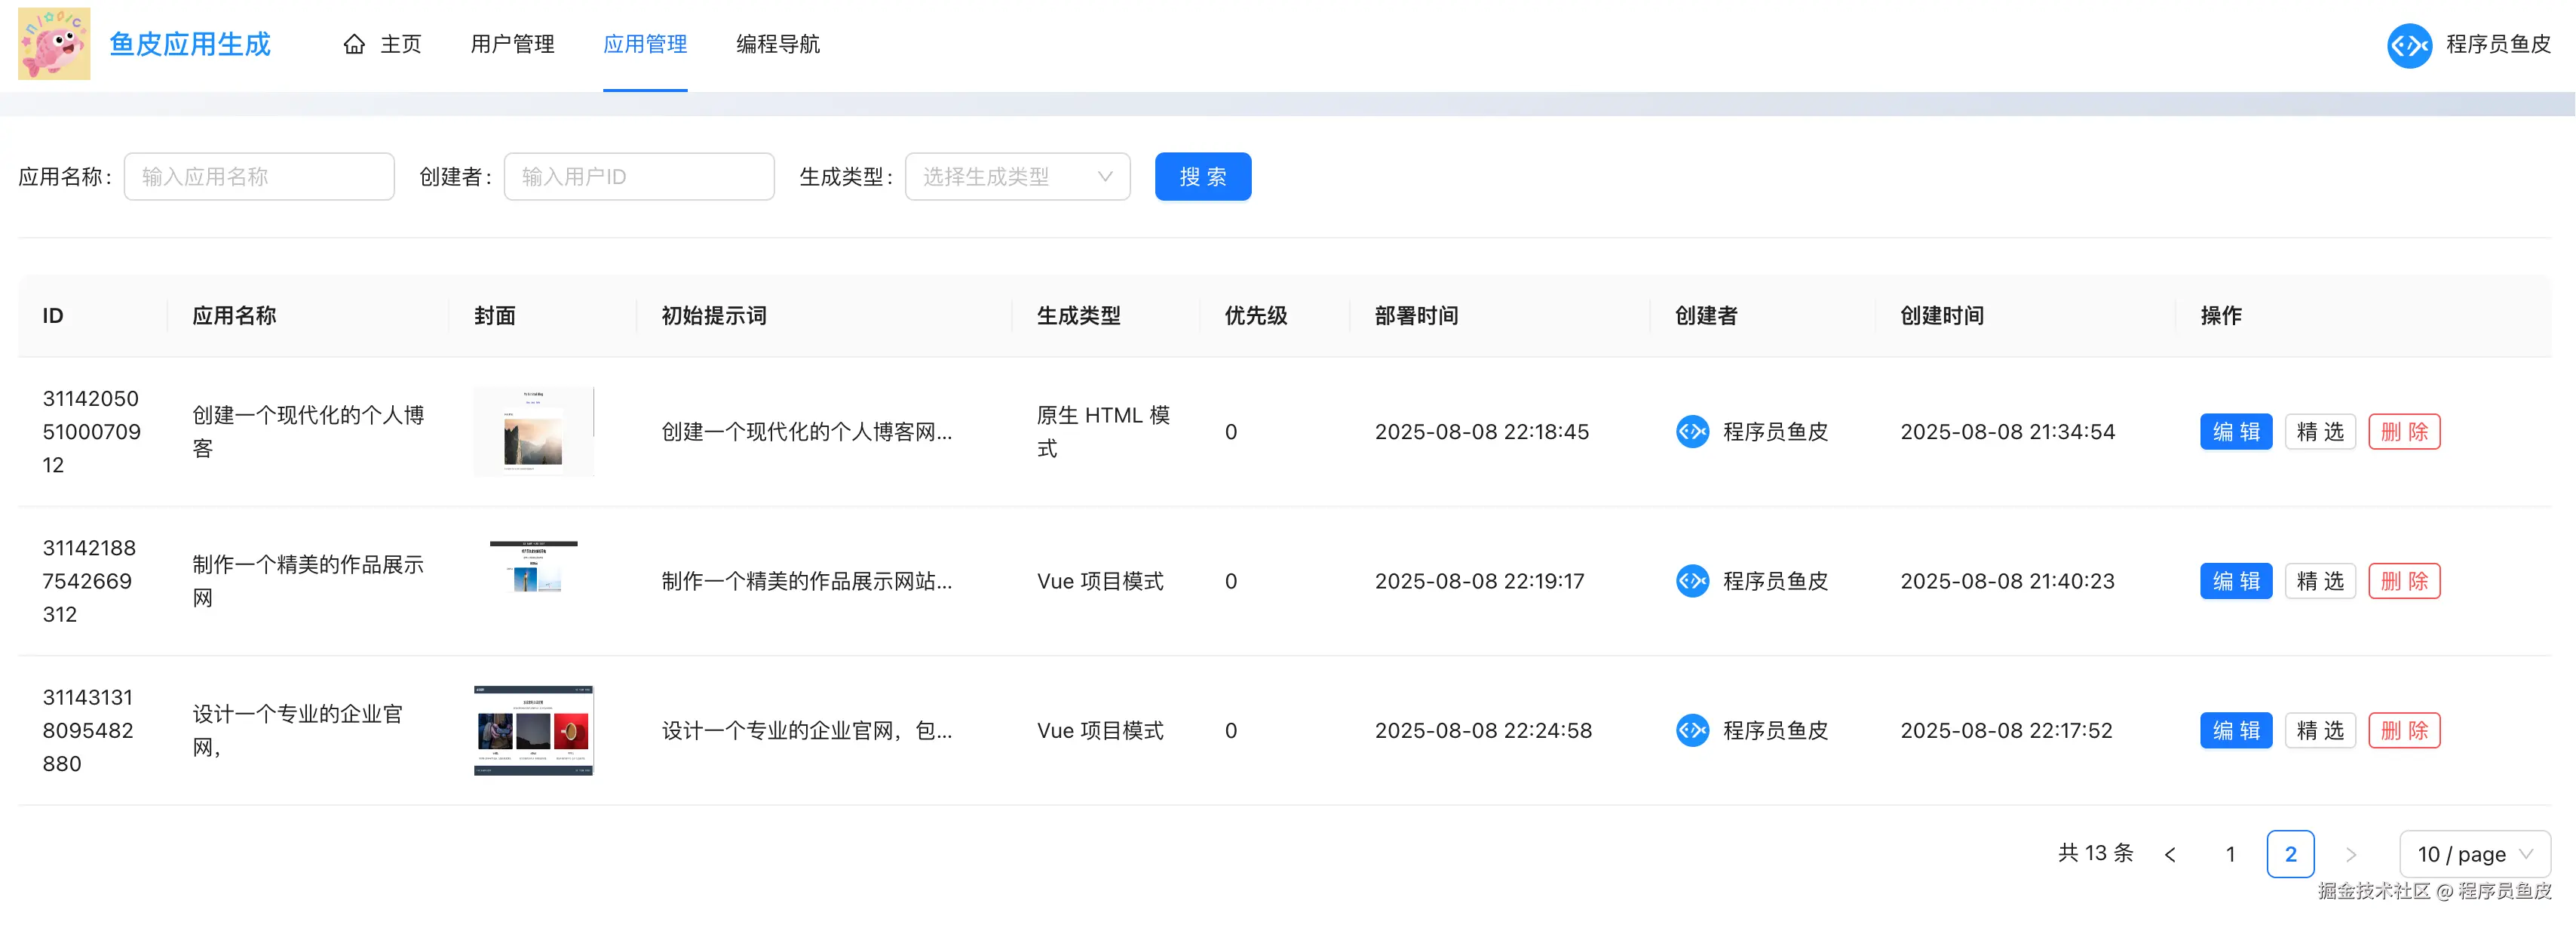The height and width of the screenshot is (925, 2576).
Task: Open the 企业官网 cover thumbnail
Action: tap(533, 730)
